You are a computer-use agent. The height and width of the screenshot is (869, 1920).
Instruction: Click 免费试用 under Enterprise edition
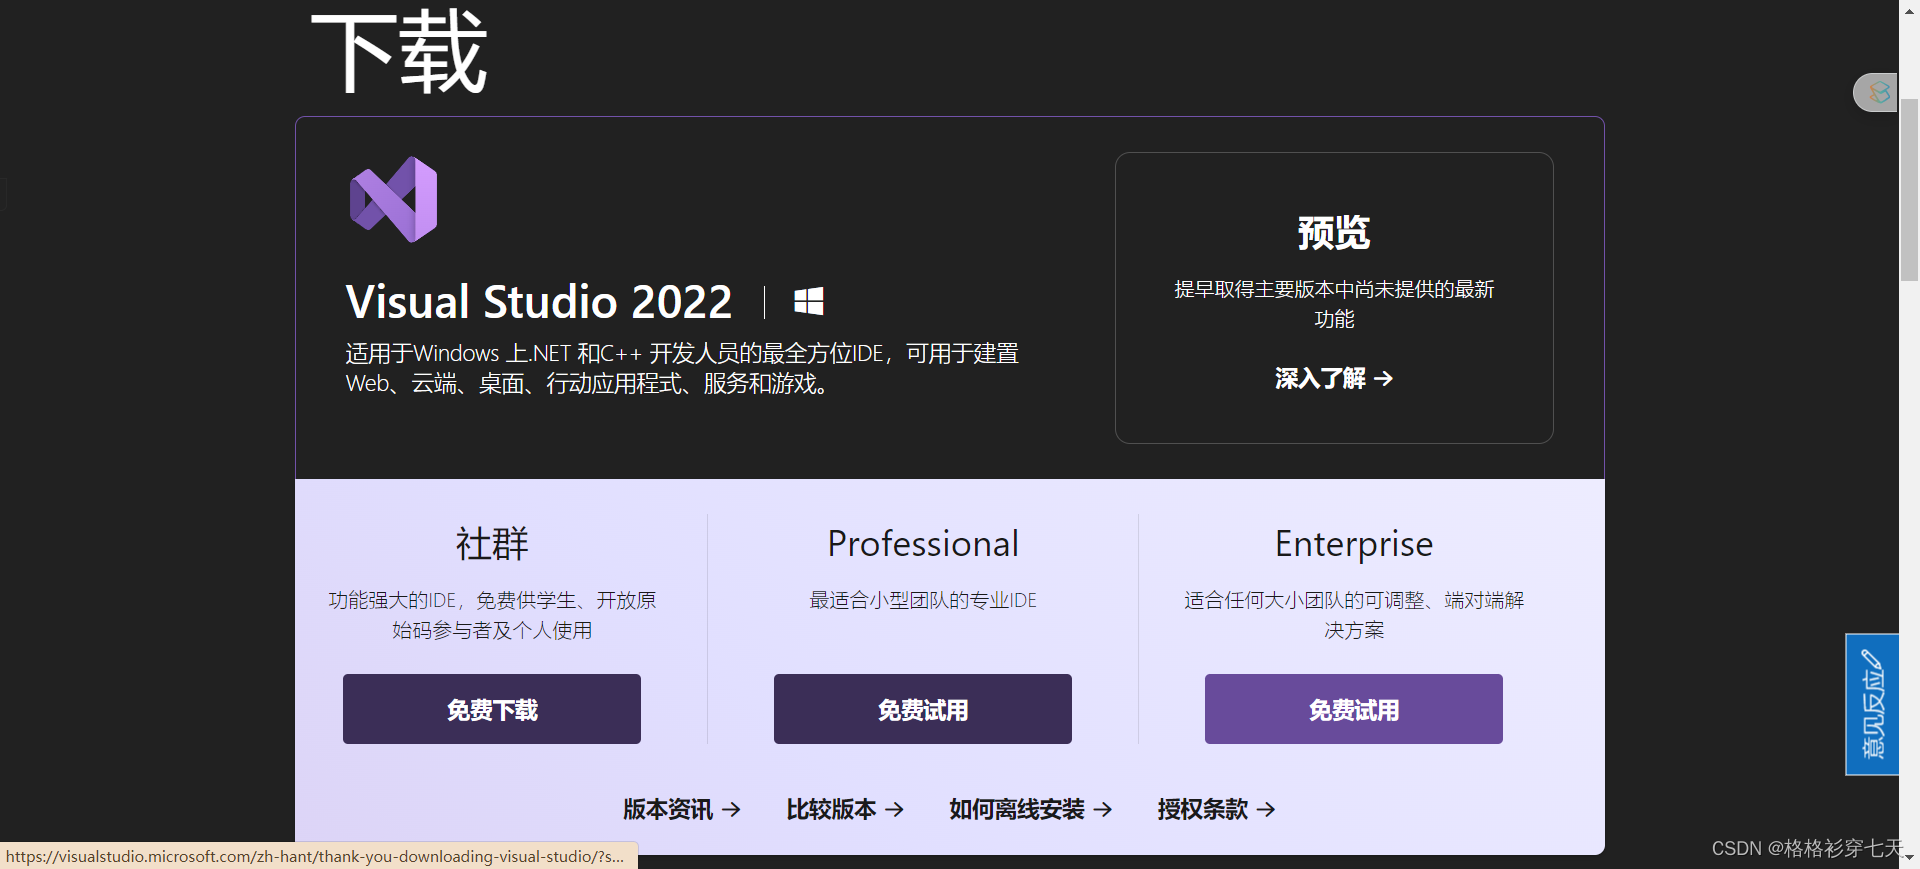pyautogui.click(x=1354, y=709)
